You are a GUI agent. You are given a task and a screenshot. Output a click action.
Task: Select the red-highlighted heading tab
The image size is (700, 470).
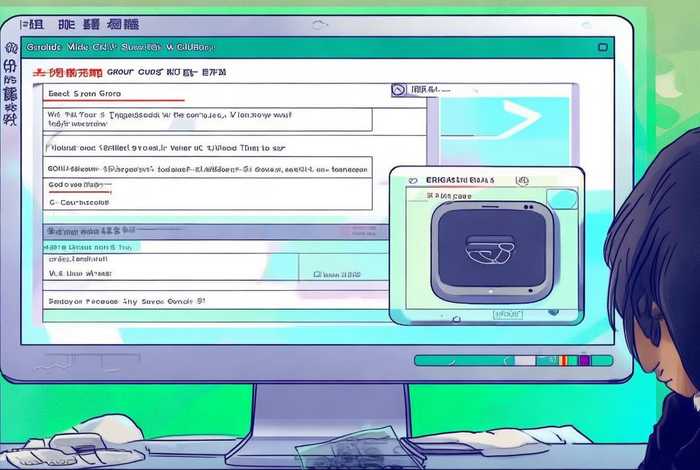tap(67, 73)
